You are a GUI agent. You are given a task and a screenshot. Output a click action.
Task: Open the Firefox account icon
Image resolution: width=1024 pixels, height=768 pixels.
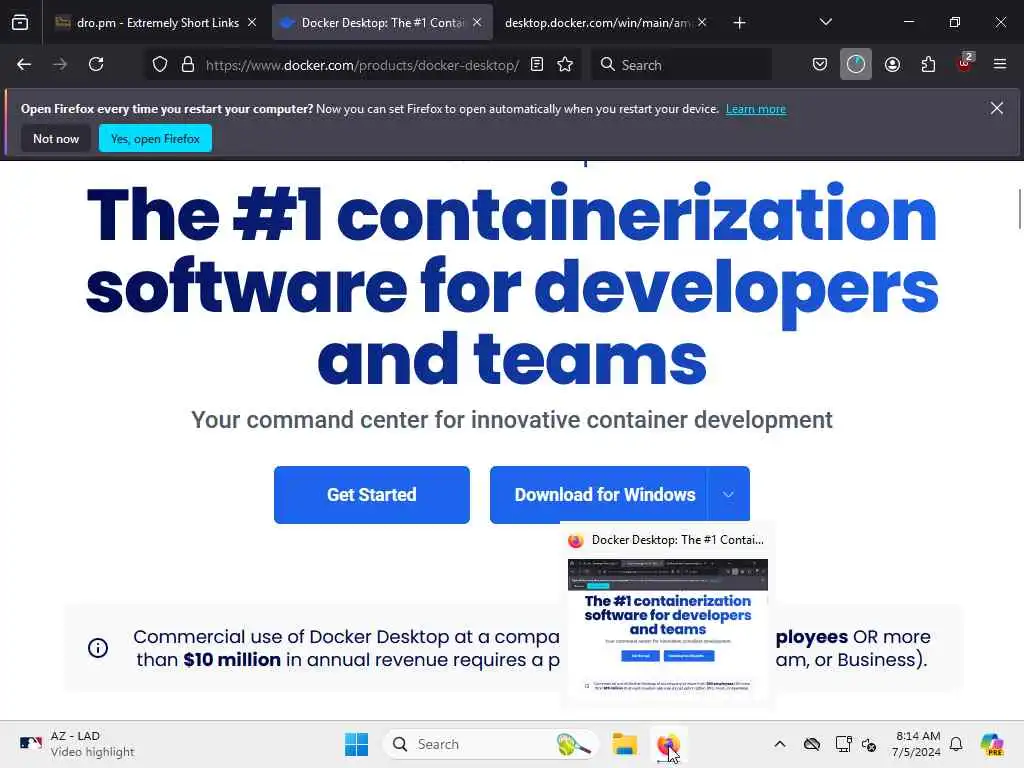pos(893,65)
